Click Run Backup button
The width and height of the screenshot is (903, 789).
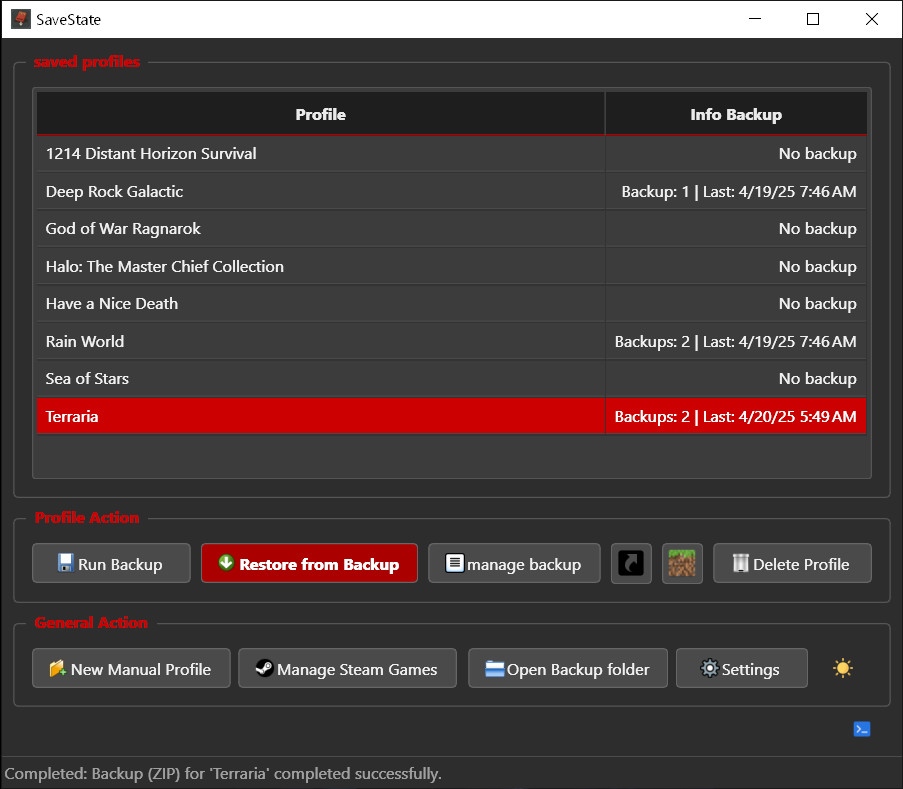pos(111,563)
